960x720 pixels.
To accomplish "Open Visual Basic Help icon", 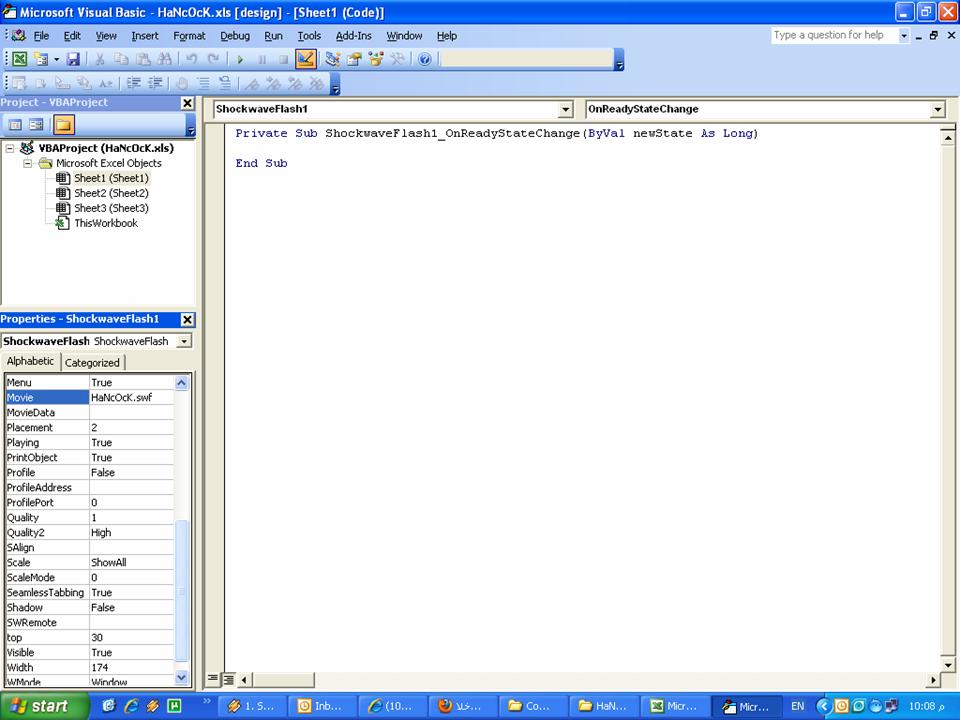I will [x=424, y=59].
